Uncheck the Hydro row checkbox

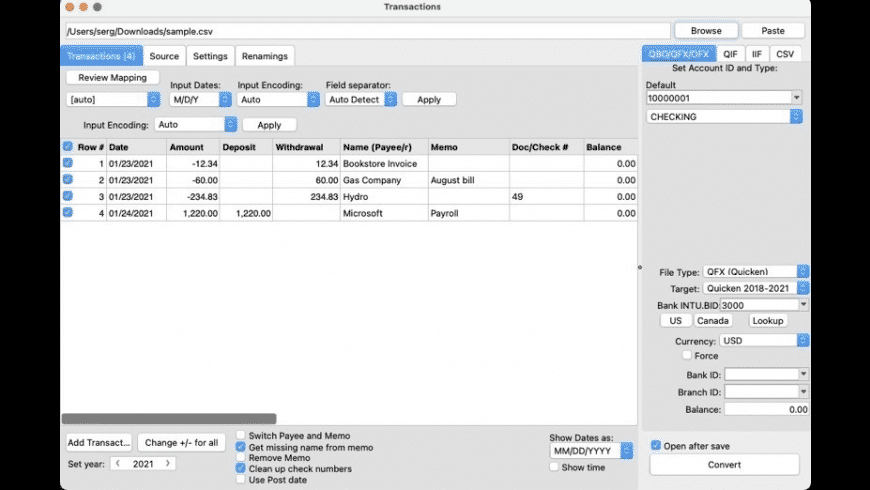pos(68,196)
